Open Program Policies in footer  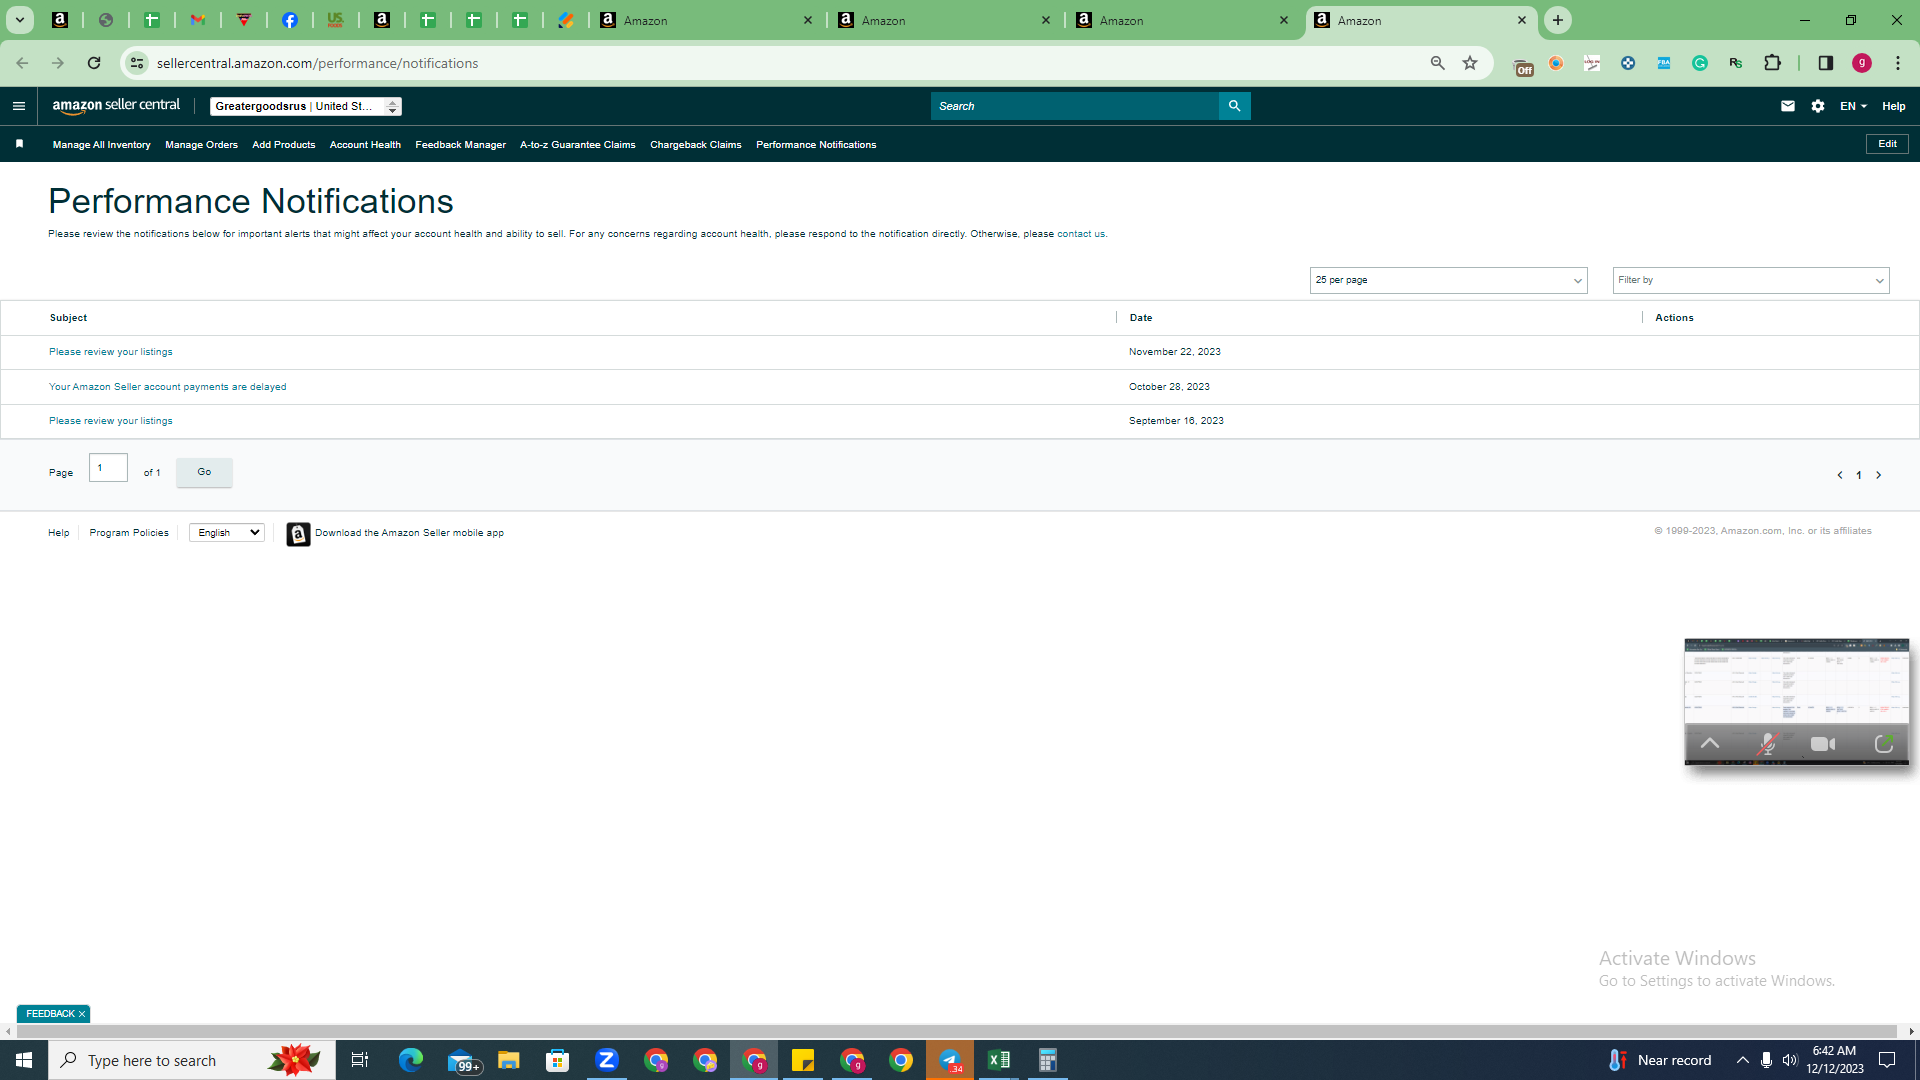coord(129,533)
